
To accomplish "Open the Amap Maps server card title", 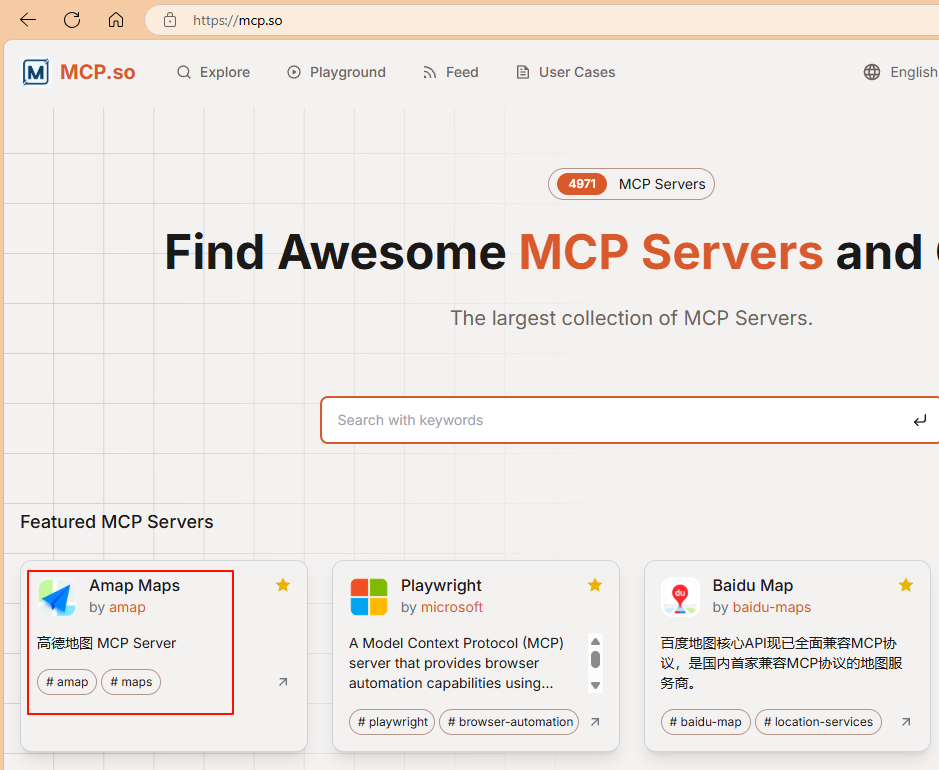I will (135, 586).
